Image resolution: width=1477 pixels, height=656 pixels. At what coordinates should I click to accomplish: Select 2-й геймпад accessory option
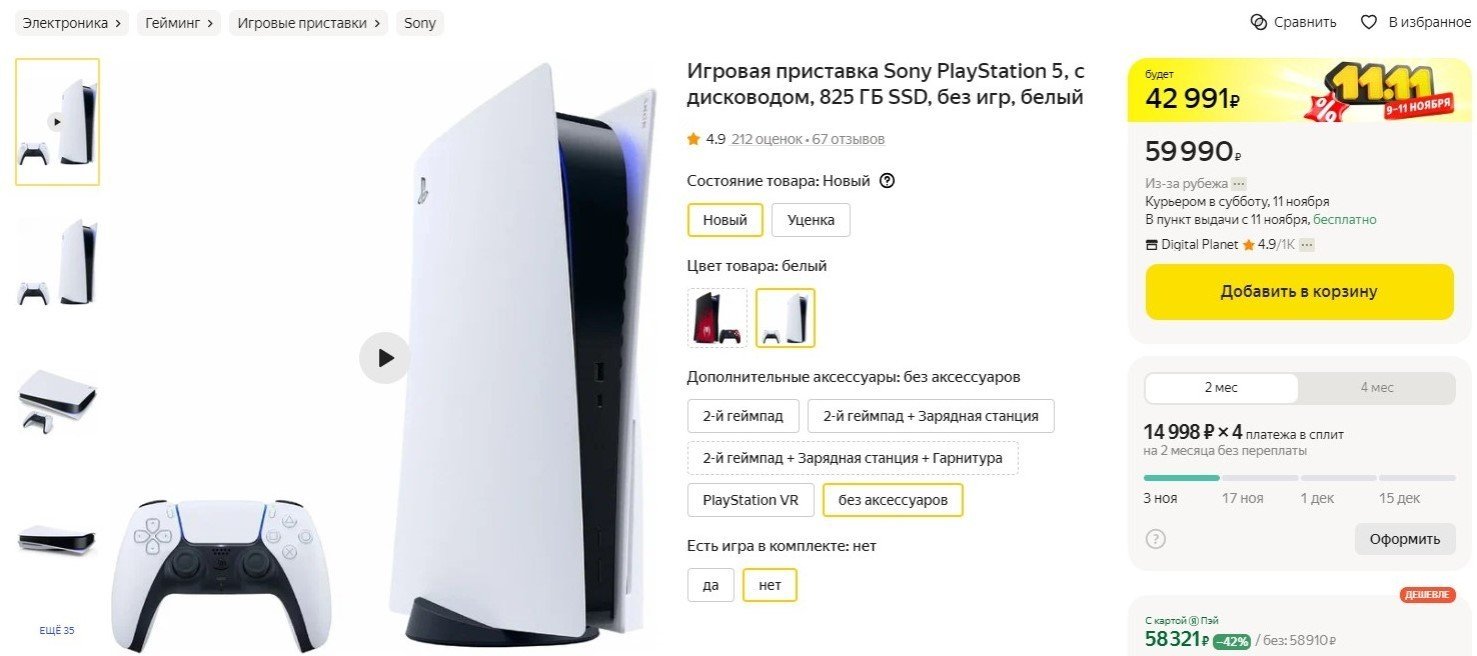743,416
